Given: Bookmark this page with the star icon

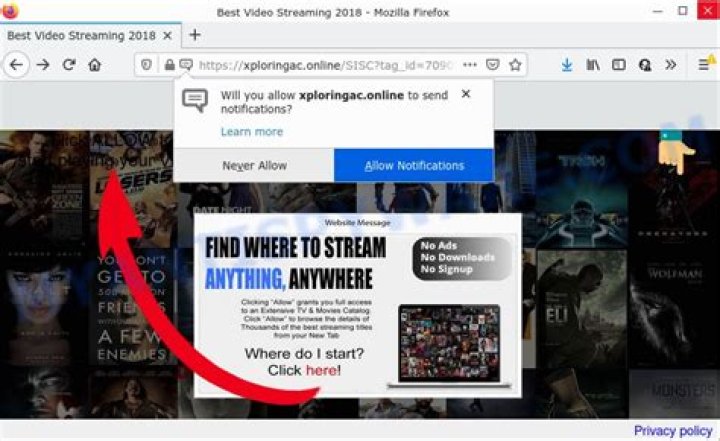Looking at the screenshot, I should coord(515,64).
